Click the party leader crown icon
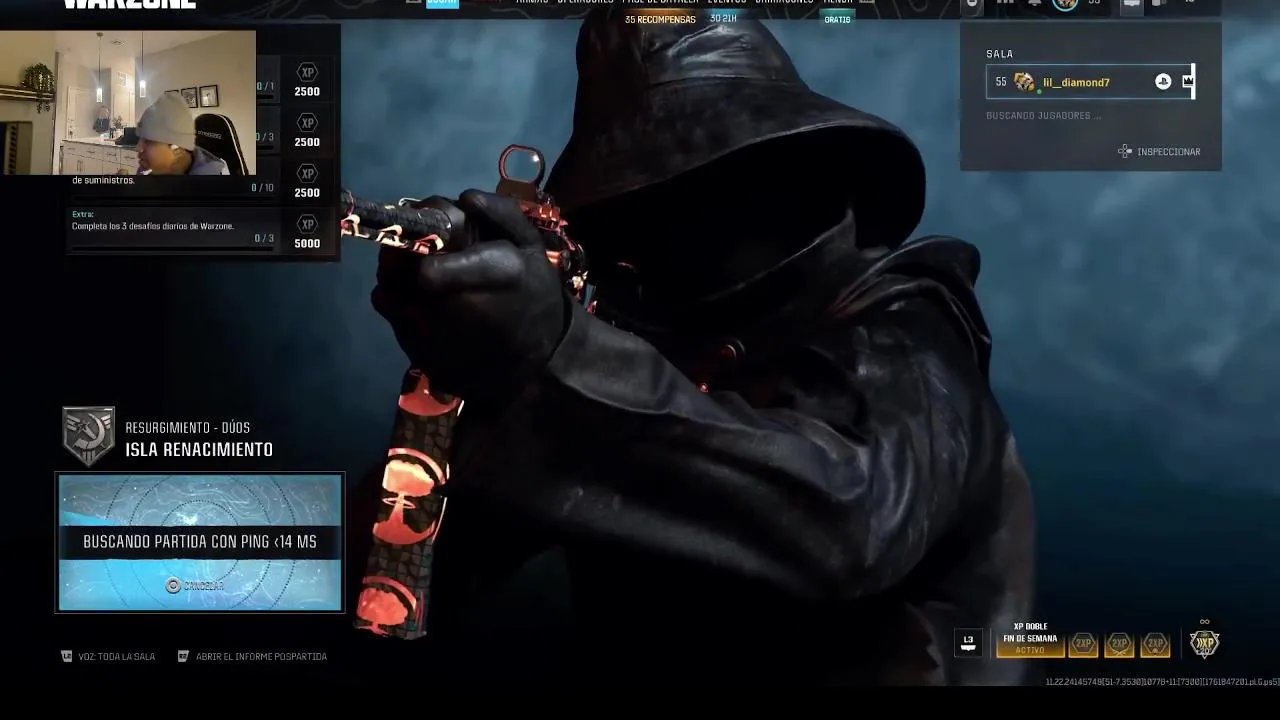The image size is (1280, 720). click(1187, 82)
